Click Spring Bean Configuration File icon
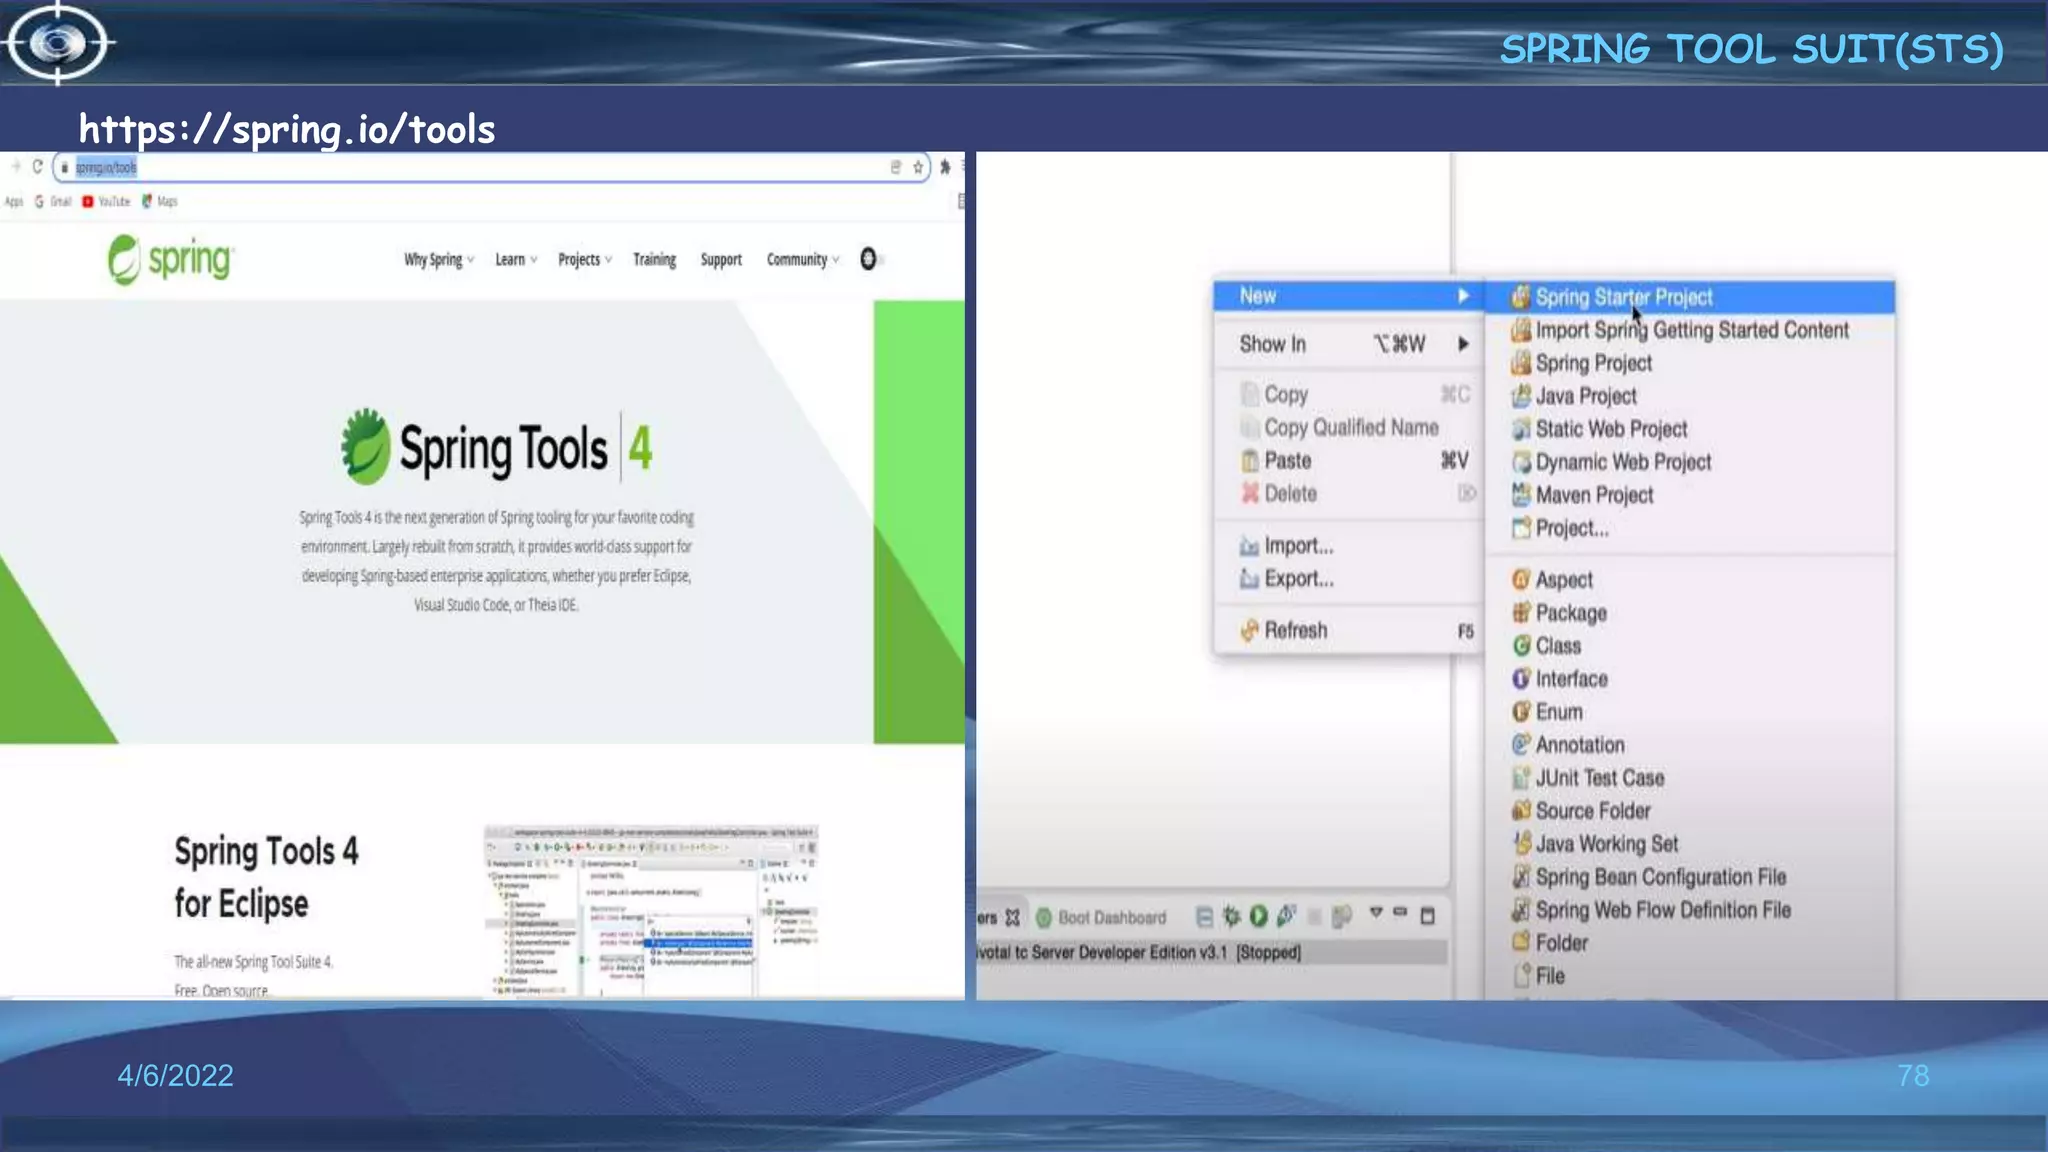This screenshot has width=2048, height=1152. [1521, 877]
